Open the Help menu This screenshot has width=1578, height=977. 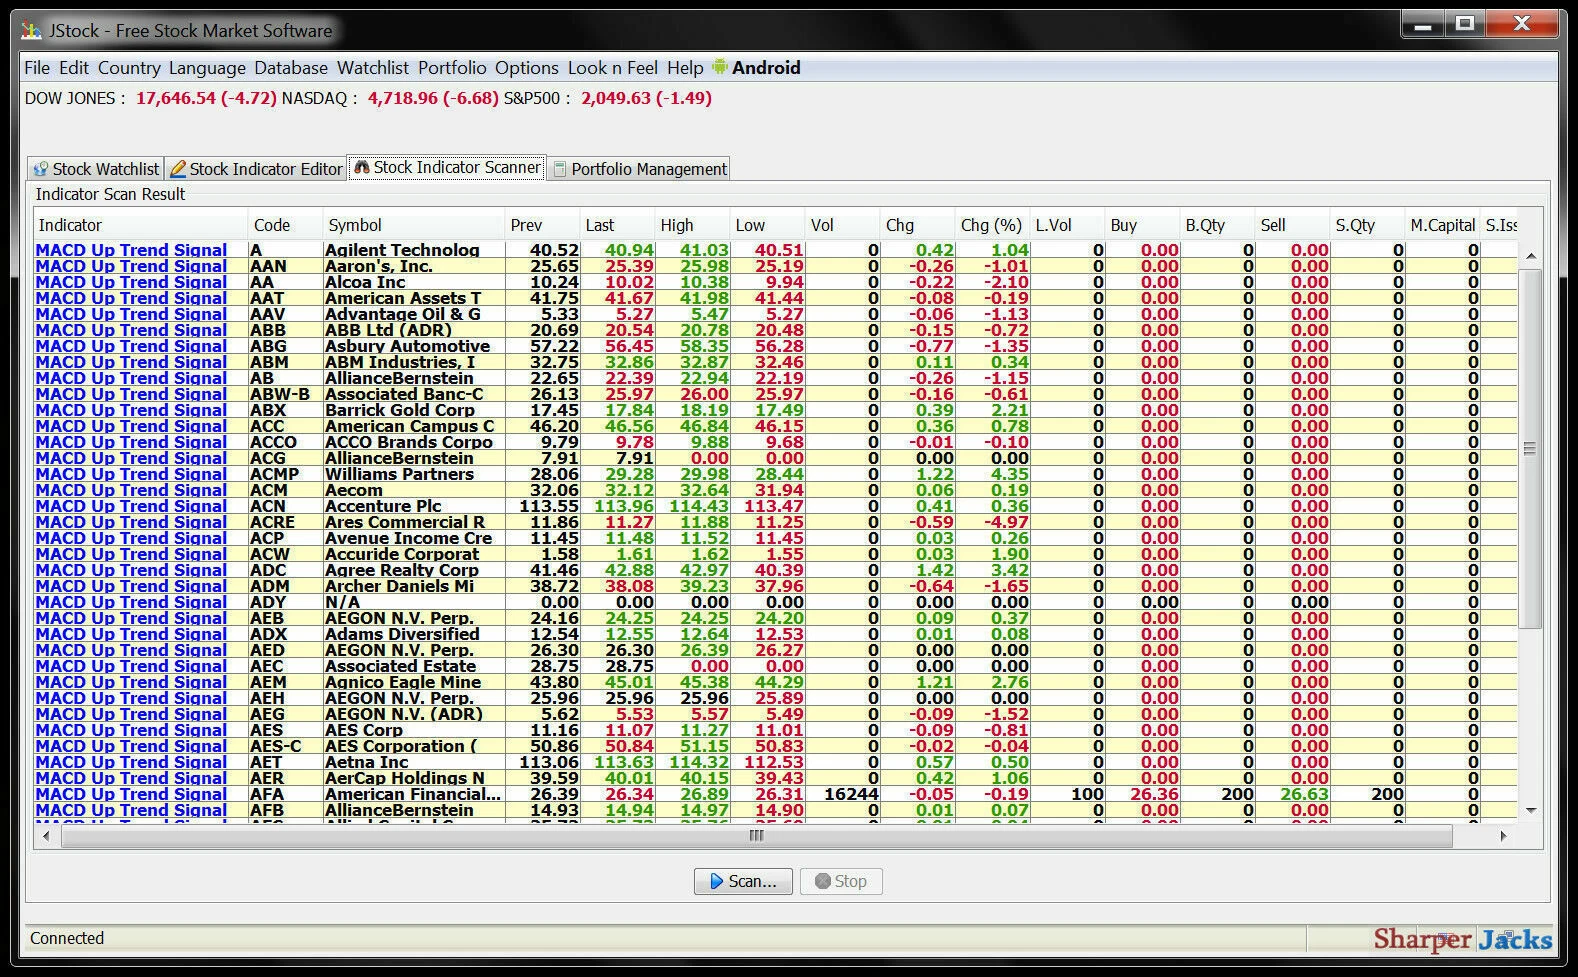pos(685,68)
